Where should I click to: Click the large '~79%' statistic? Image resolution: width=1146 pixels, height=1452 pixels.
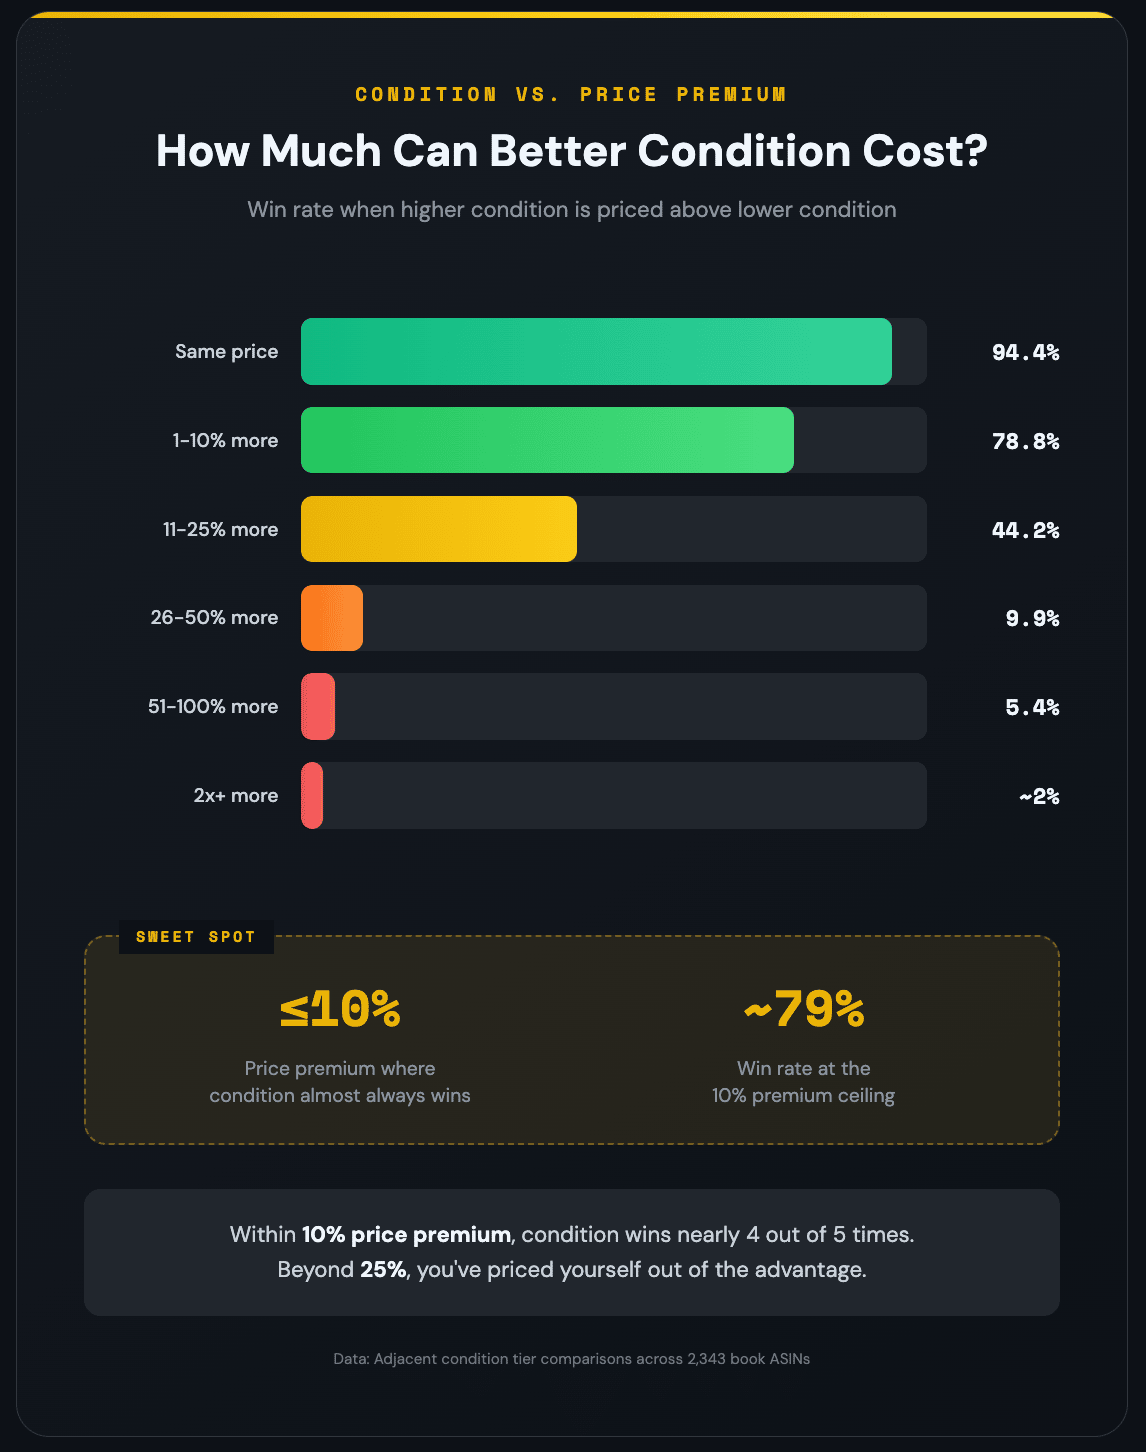click(804, 1010)
